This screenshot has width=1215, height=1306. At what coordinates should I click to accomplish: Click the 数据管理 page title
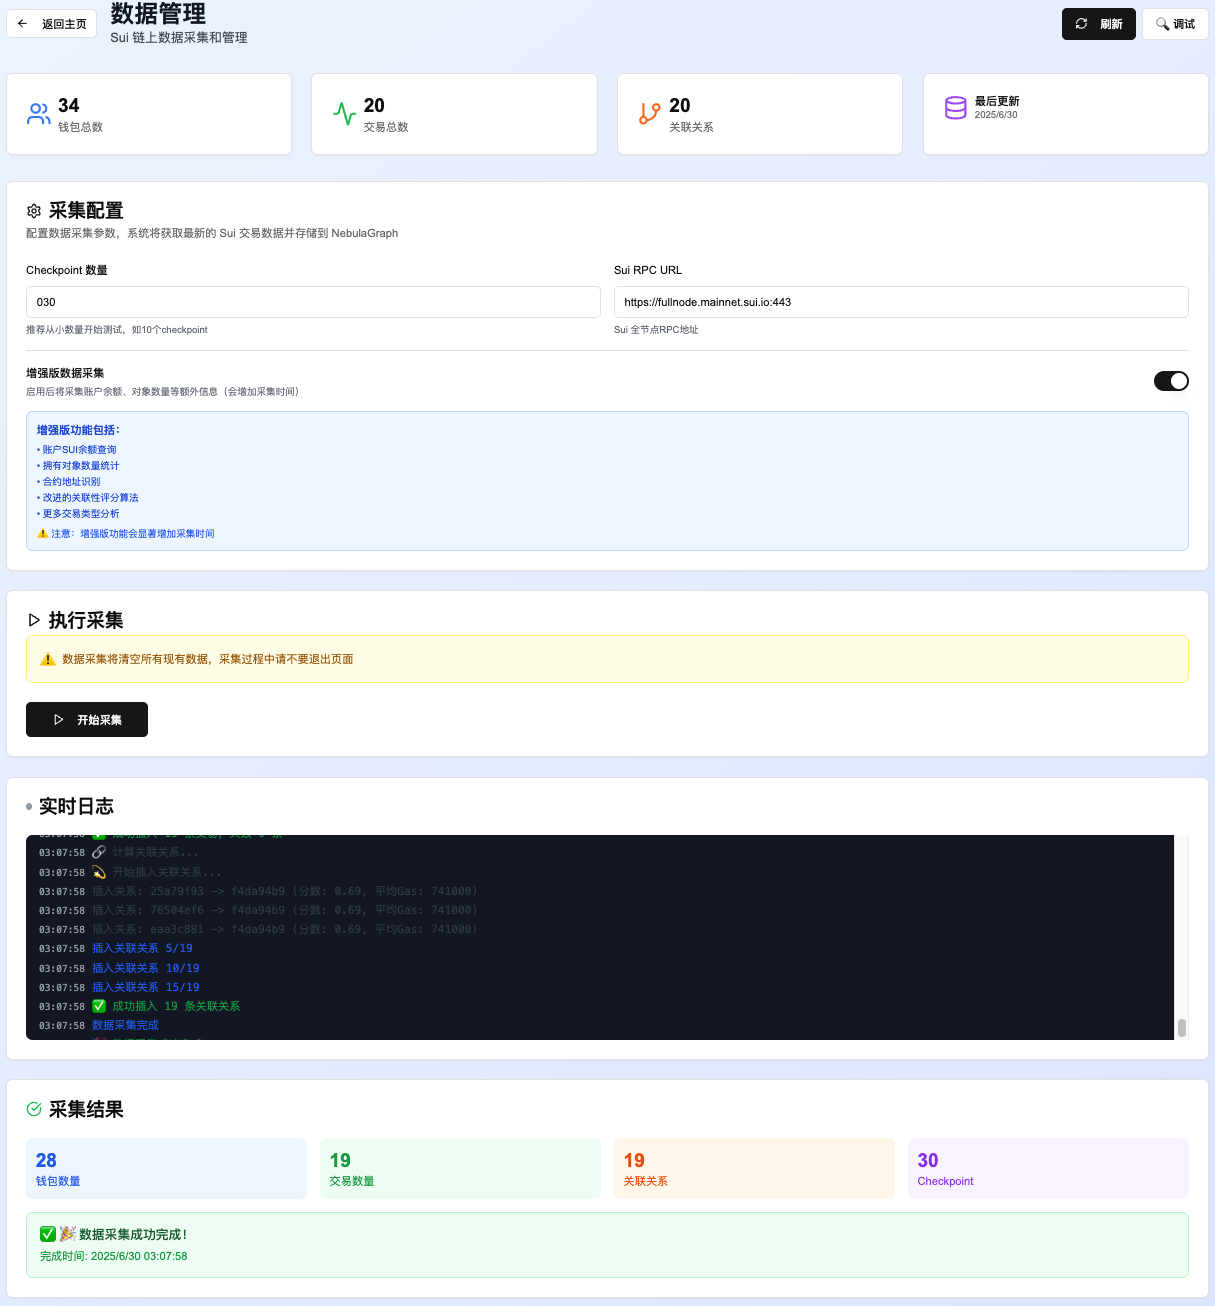coord(158,13)
